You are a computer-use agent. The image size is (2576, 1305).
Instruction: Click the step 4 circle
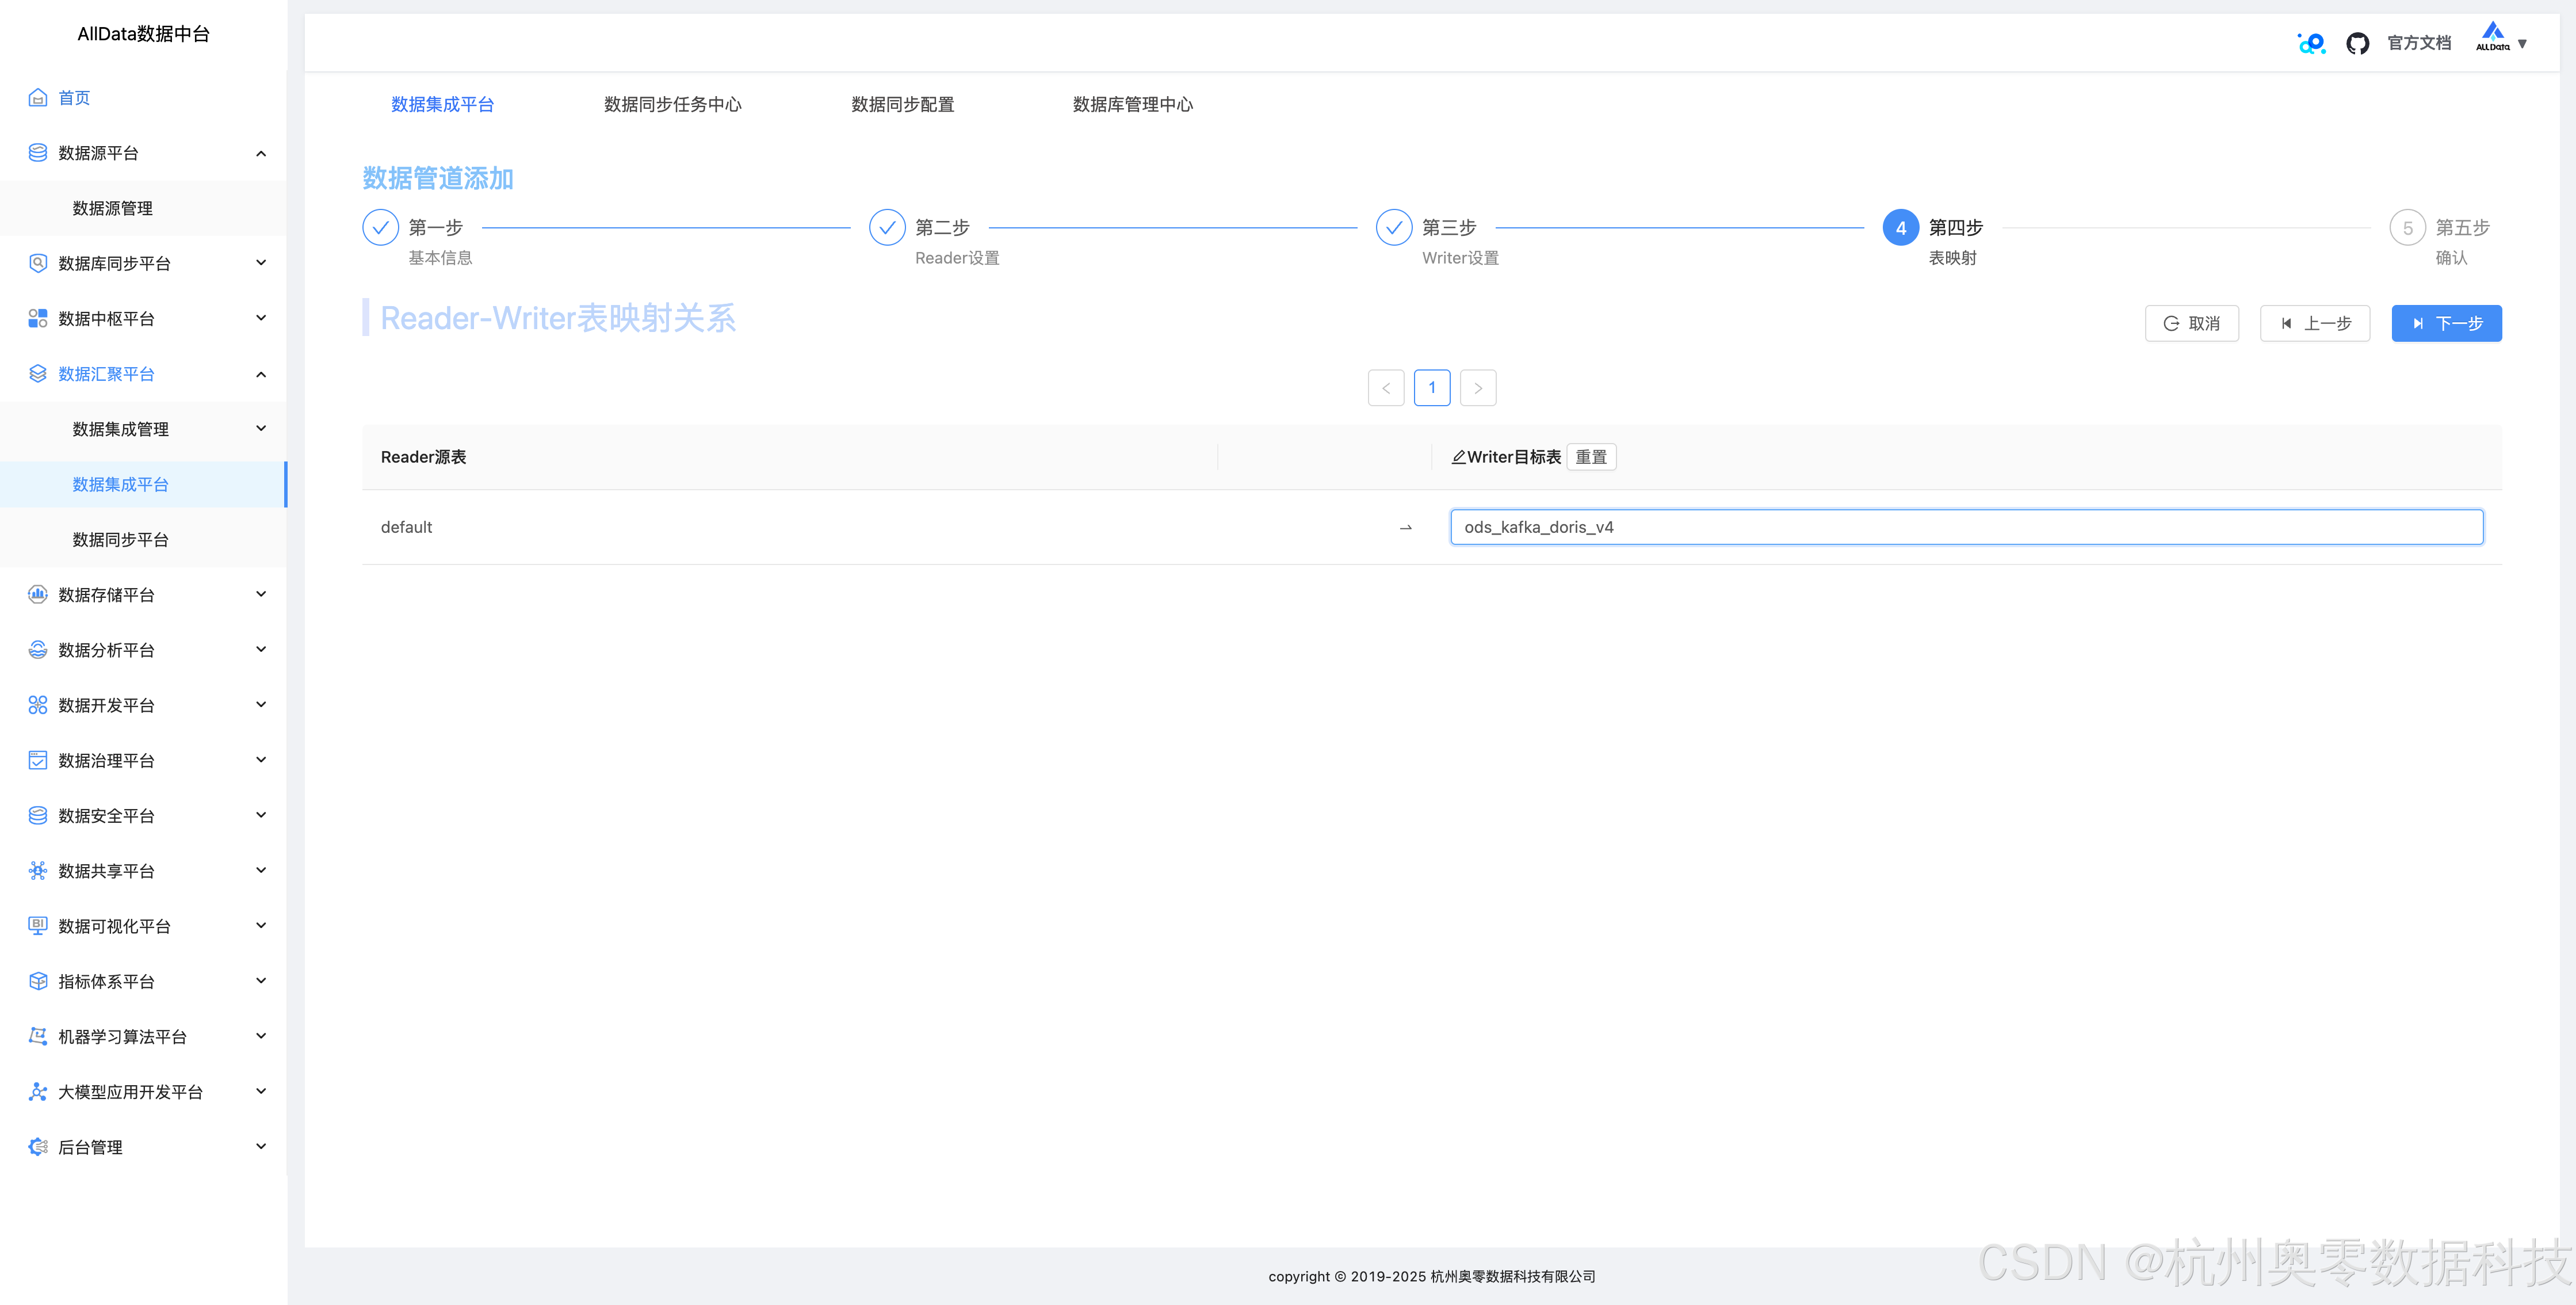click(1901, 228)
